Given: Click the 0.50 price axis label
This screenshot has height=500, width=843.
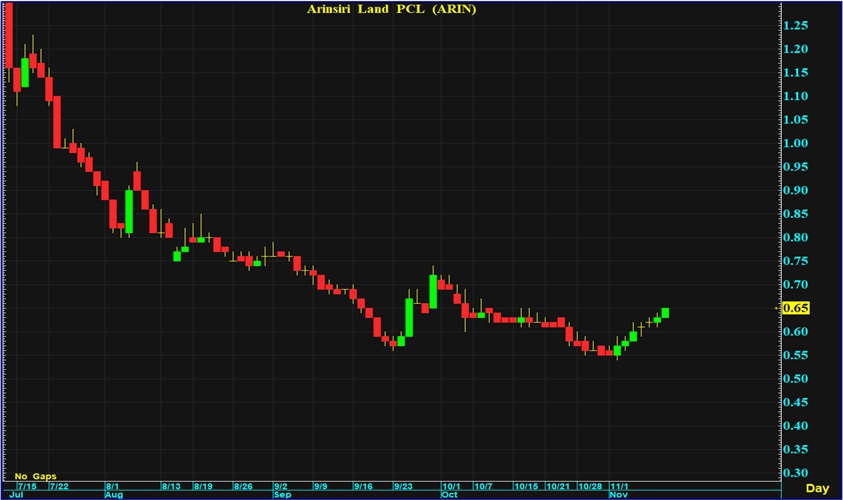Looking at the screenshot, I should click(x=796, y=378).
